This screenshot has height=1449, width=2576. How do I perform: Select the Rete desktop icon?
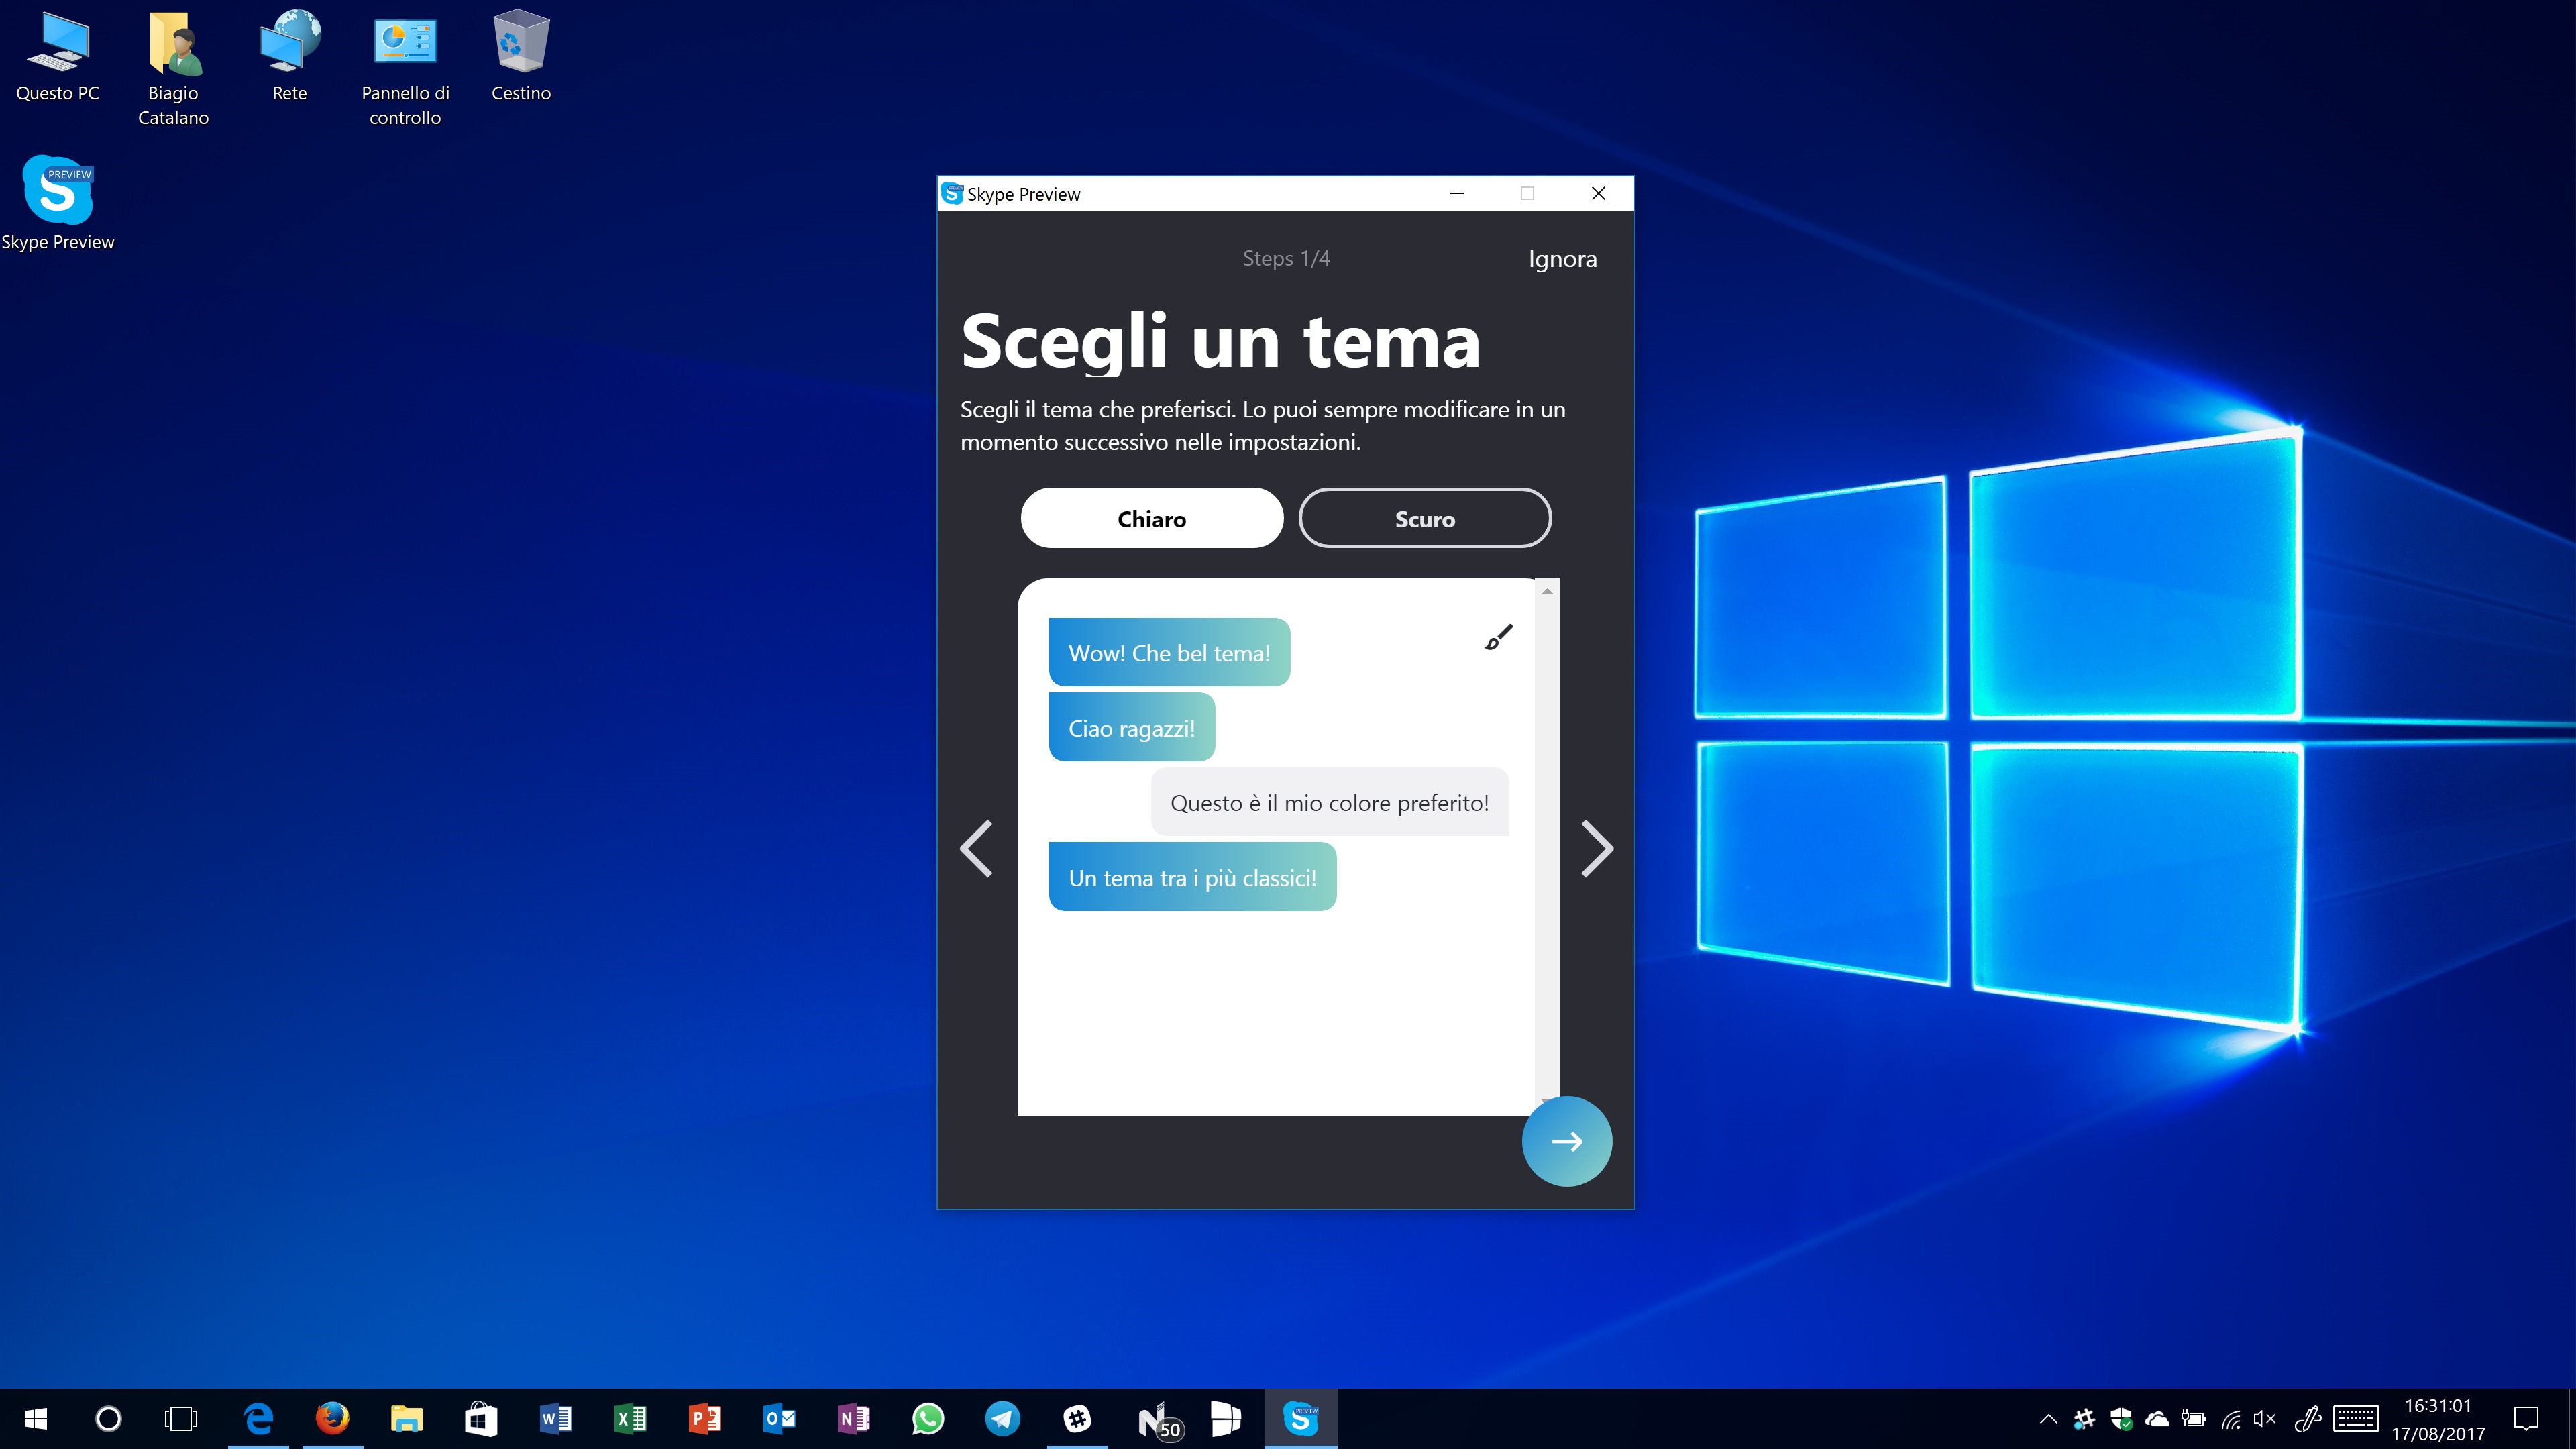(290, 57)
